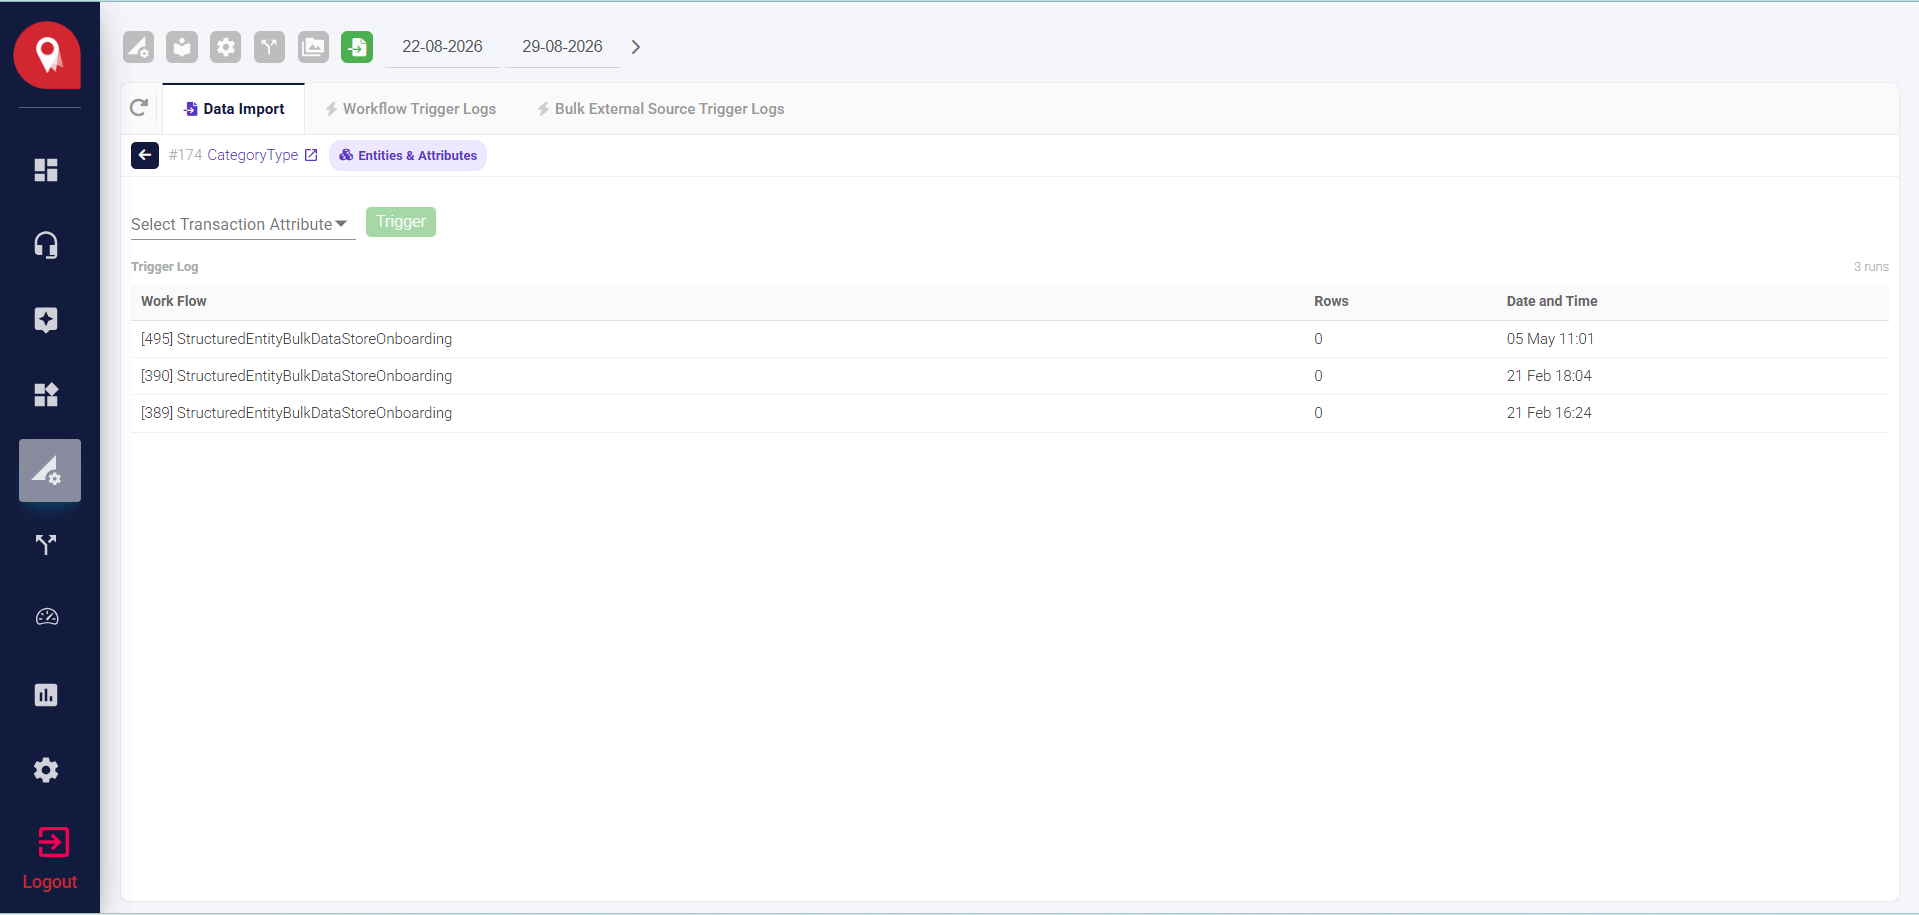The width and height of the screenshot is (1919, 915).
Task: Open the sparkle badge icon in sidebar
Action: coord(46,320)
